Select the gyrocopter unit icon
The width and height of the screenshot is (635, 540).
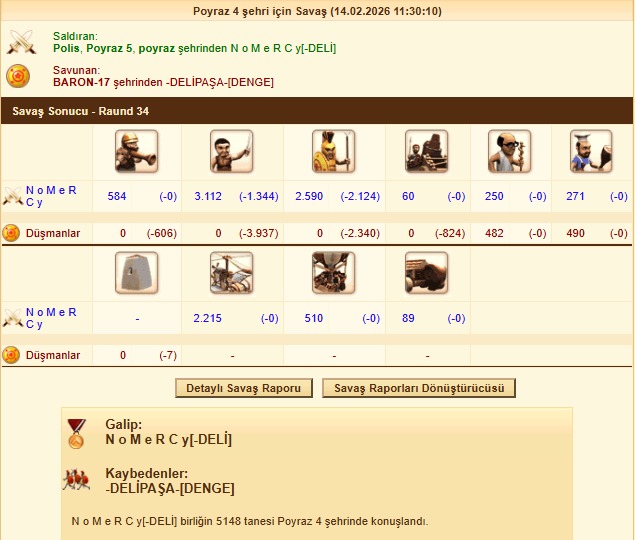coord(232,273)
